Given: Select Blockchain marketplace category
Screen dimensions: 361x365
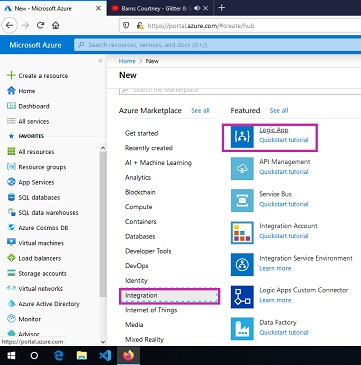Looking at the screenshot, I should (140, 192).
